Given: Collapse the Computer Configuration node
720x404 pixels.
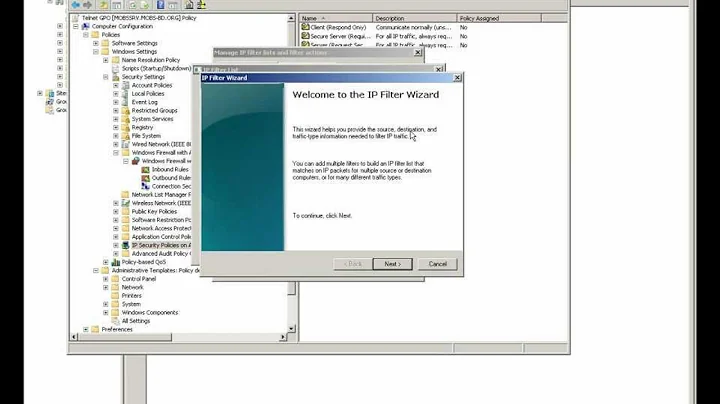Looking at the screenshot, I should [x=76, y=26].
